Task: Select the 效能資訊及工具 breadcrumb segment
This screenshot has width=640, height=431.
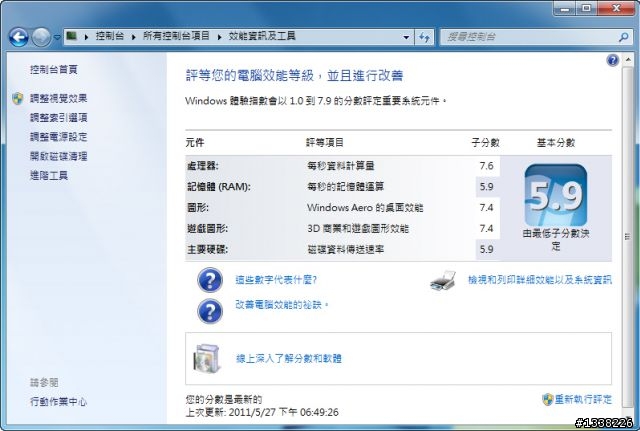Action: 262,36
